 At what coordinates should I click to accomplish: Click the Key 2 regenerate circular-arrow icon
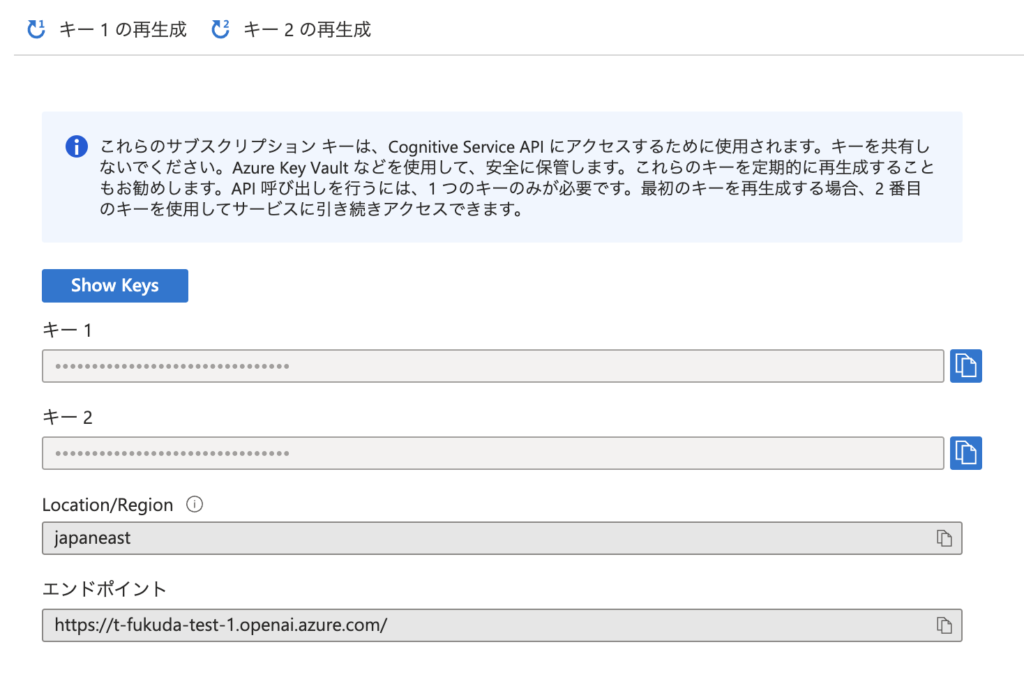tap(220, 29)
